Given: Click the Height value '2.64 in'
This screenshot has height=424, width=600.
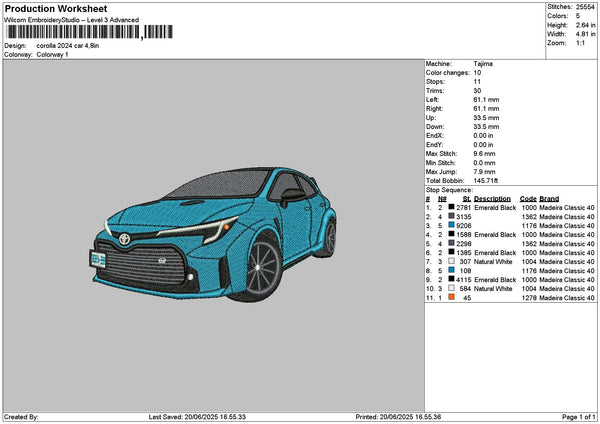Looking at the screenshot, I should point(585,25).
